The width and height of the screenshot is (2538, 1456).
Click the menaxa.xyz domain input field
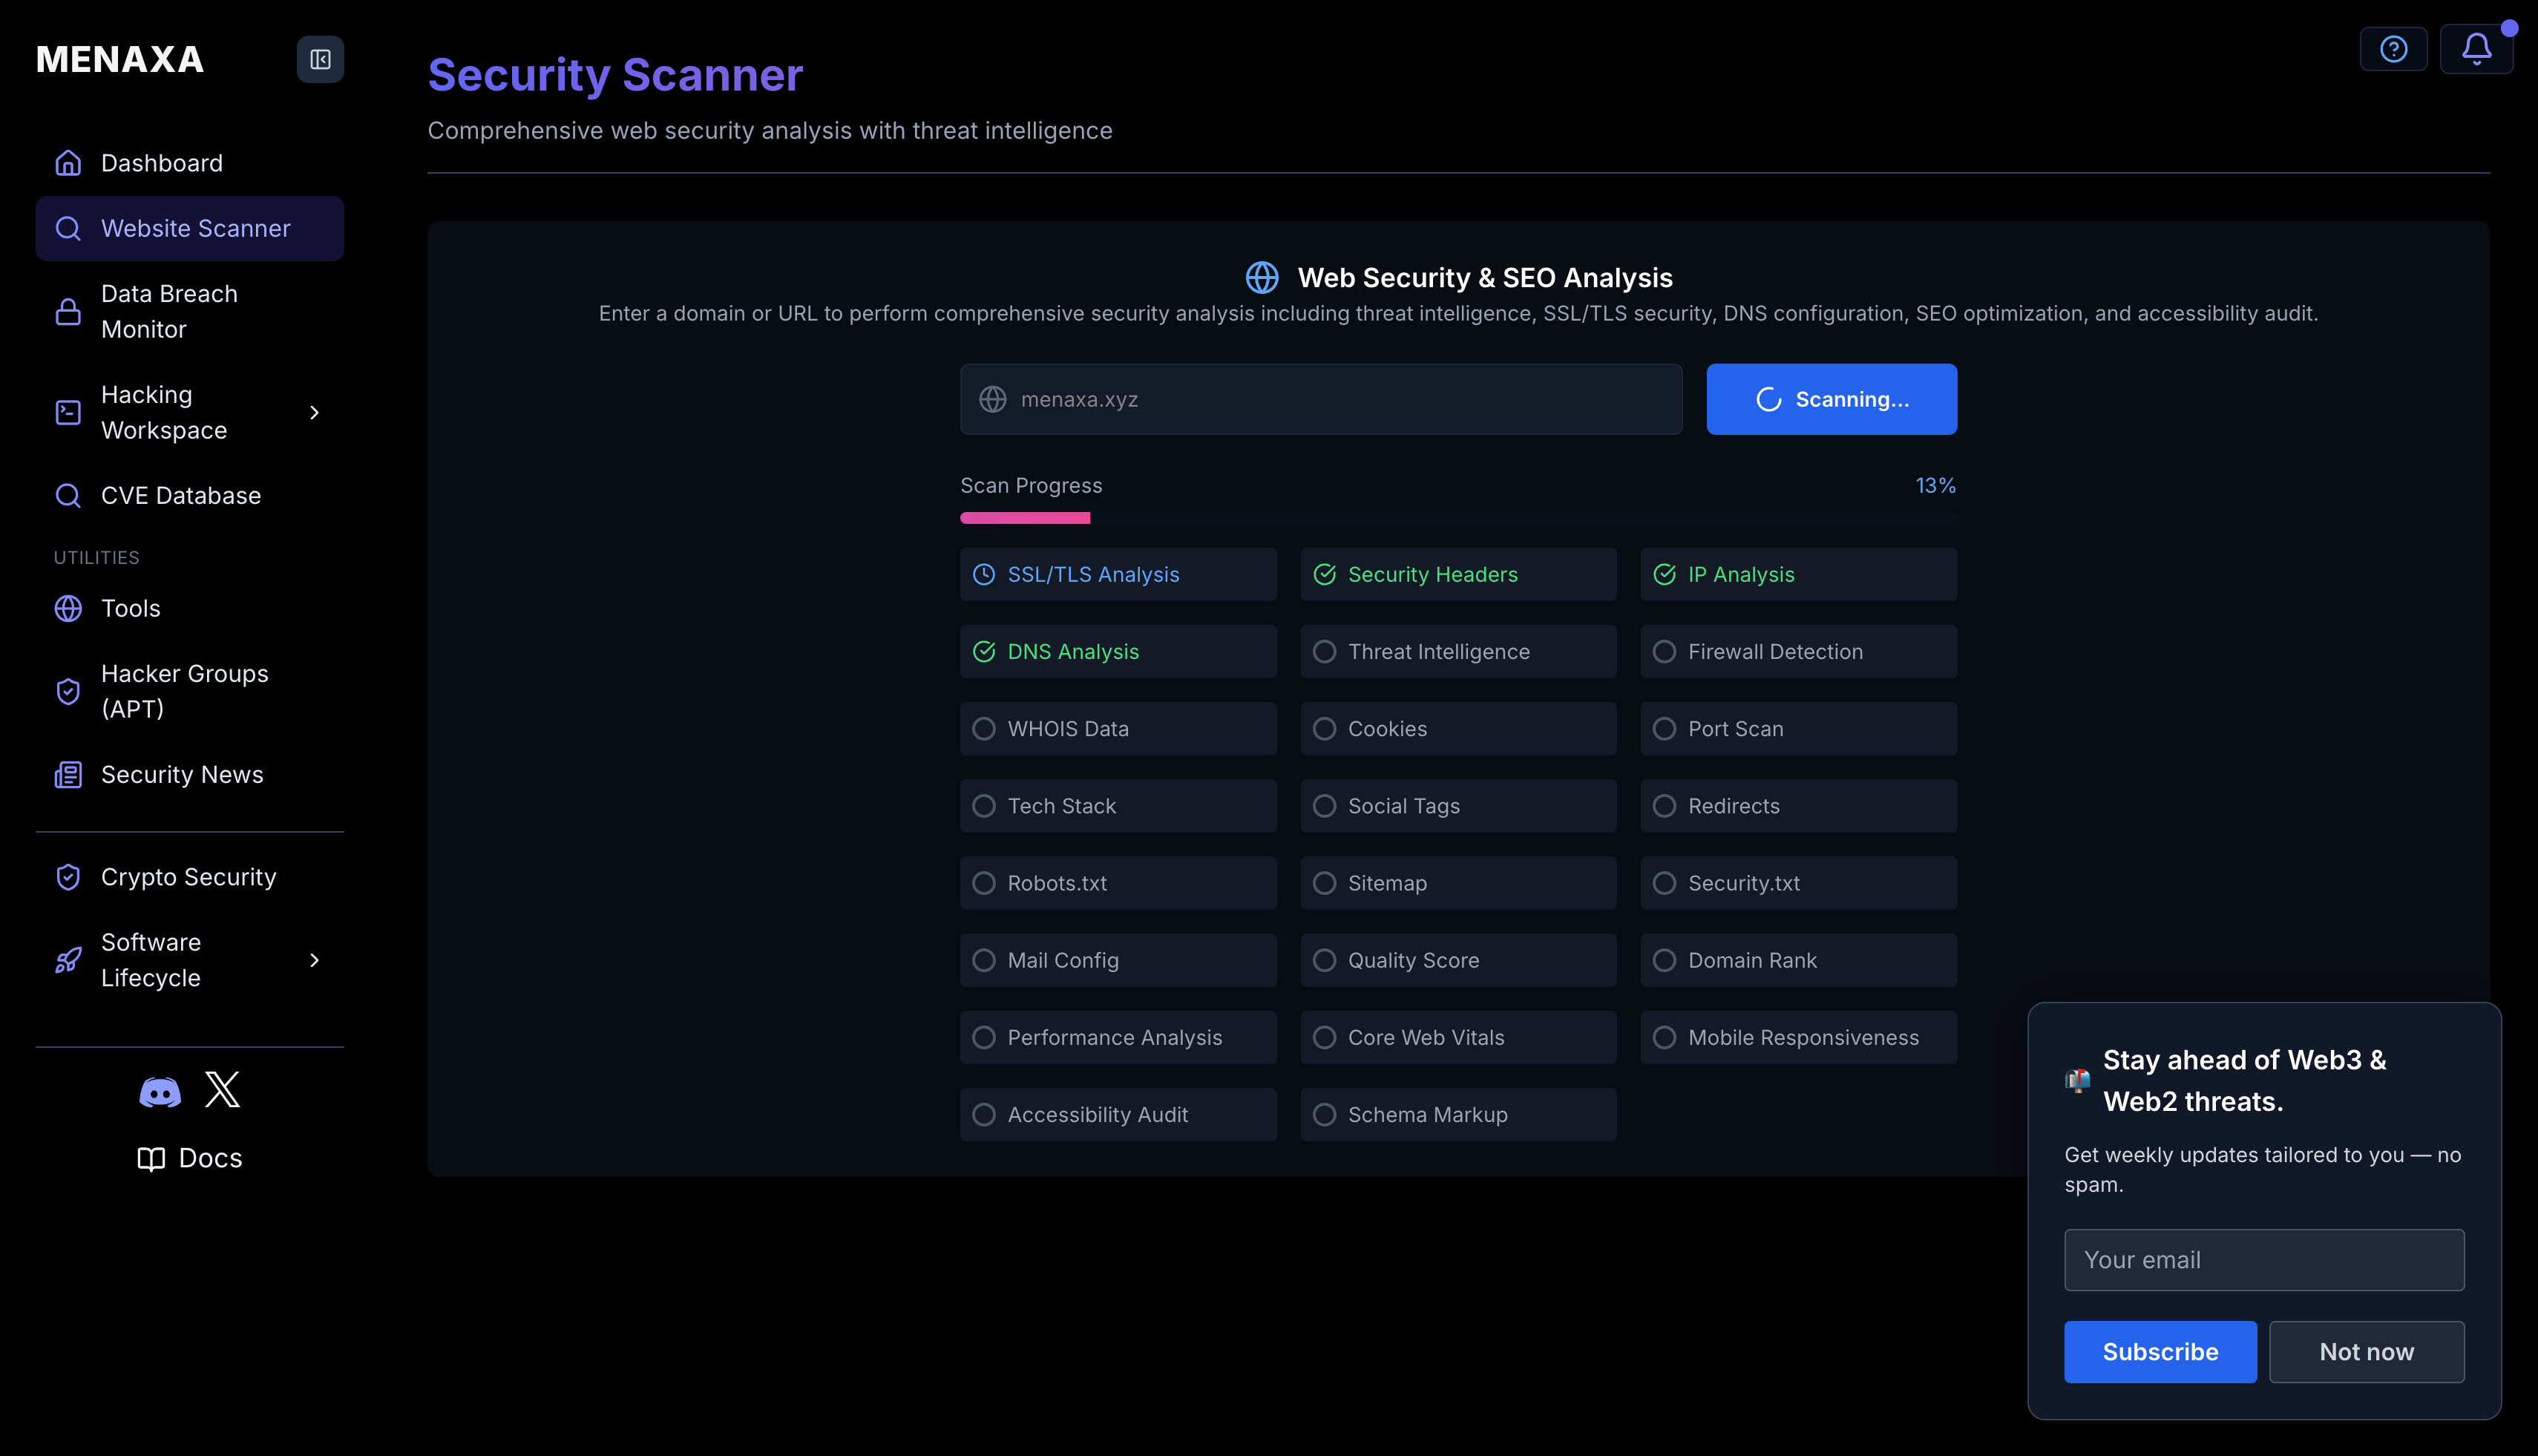click(x=1321, y=399)
